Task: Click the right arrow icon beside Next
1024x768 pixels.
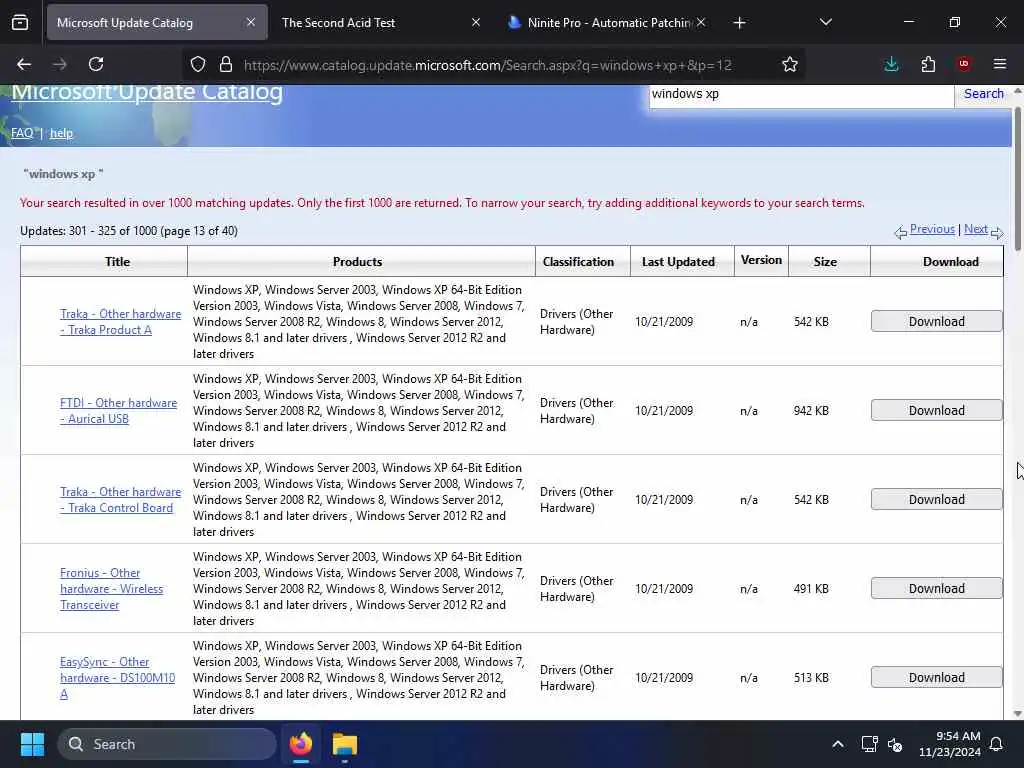Action: coord(997,232)
